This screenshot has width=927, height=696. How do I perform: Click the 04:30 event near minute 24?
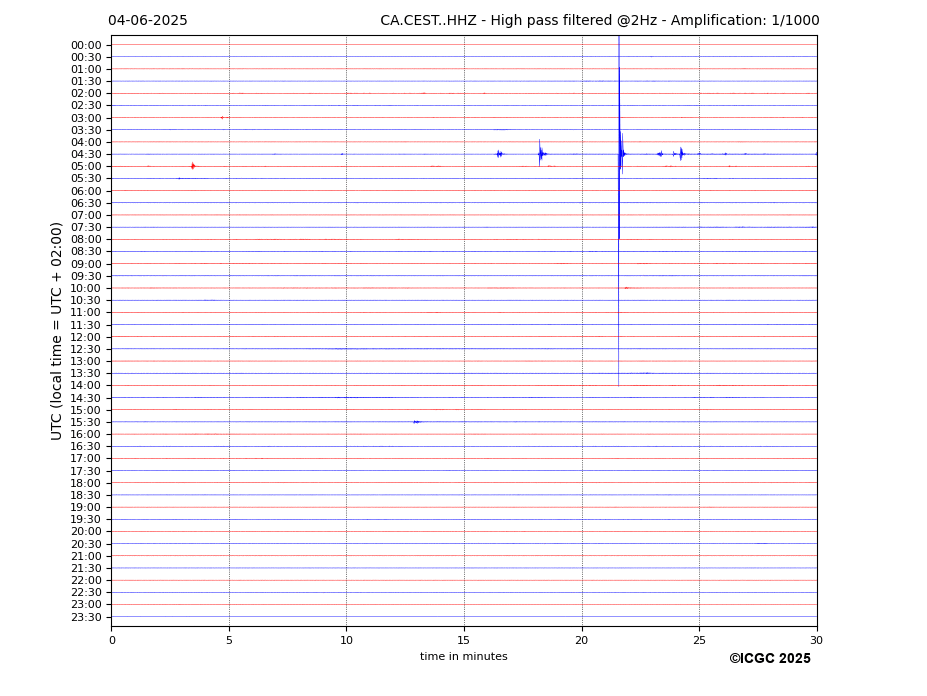(x=681, y=154)
